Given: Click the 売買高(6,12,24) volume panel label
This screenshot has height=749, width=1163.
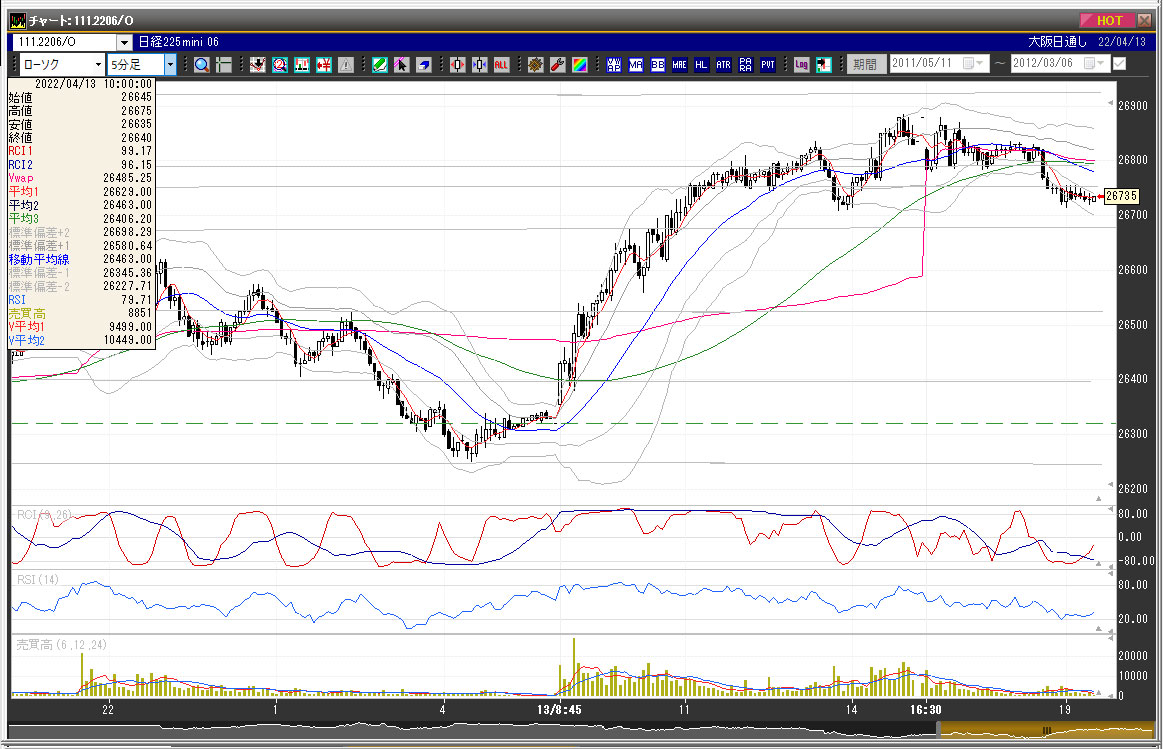Looking at the screenshot, I should [x=62, y=644].
